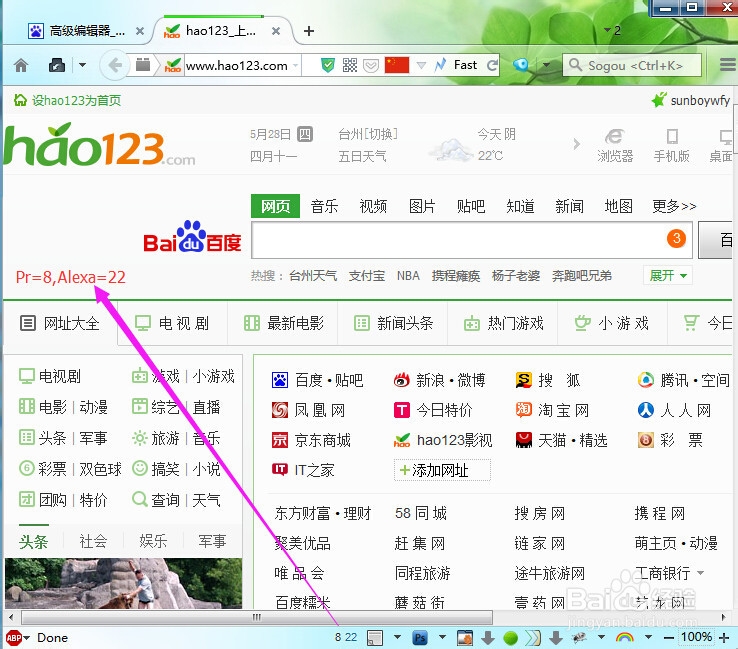Close the hao123 tab

pos(276,31)
